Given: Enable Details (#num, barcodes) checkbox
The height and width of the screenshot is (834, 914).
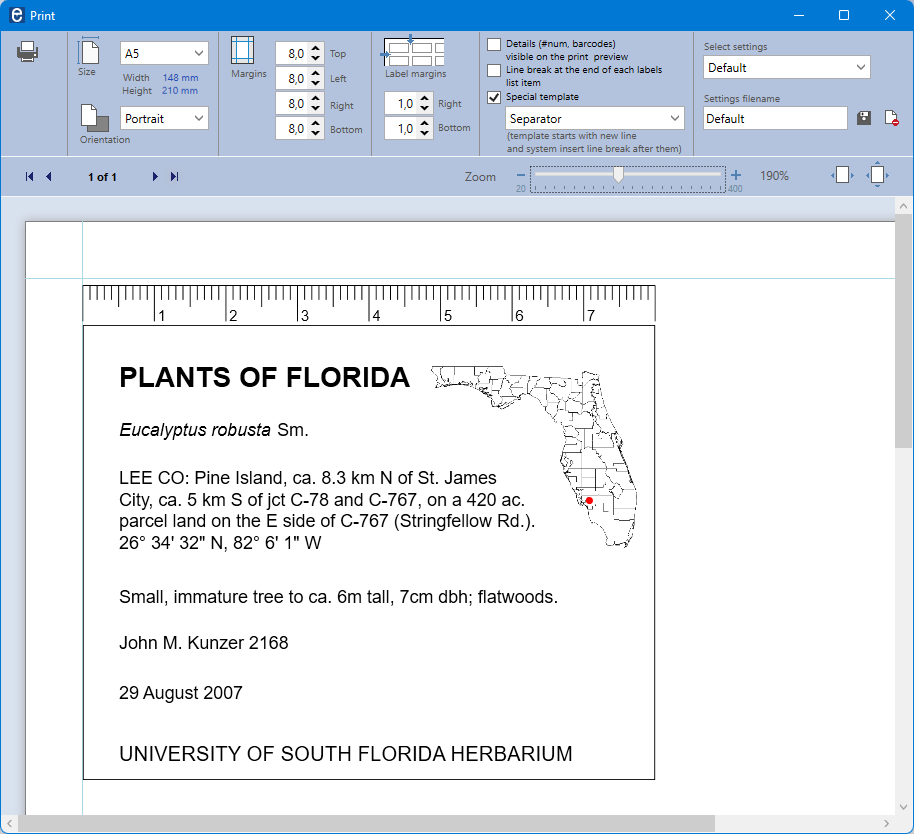Looking at the screenshot, I should click(494, 44).
